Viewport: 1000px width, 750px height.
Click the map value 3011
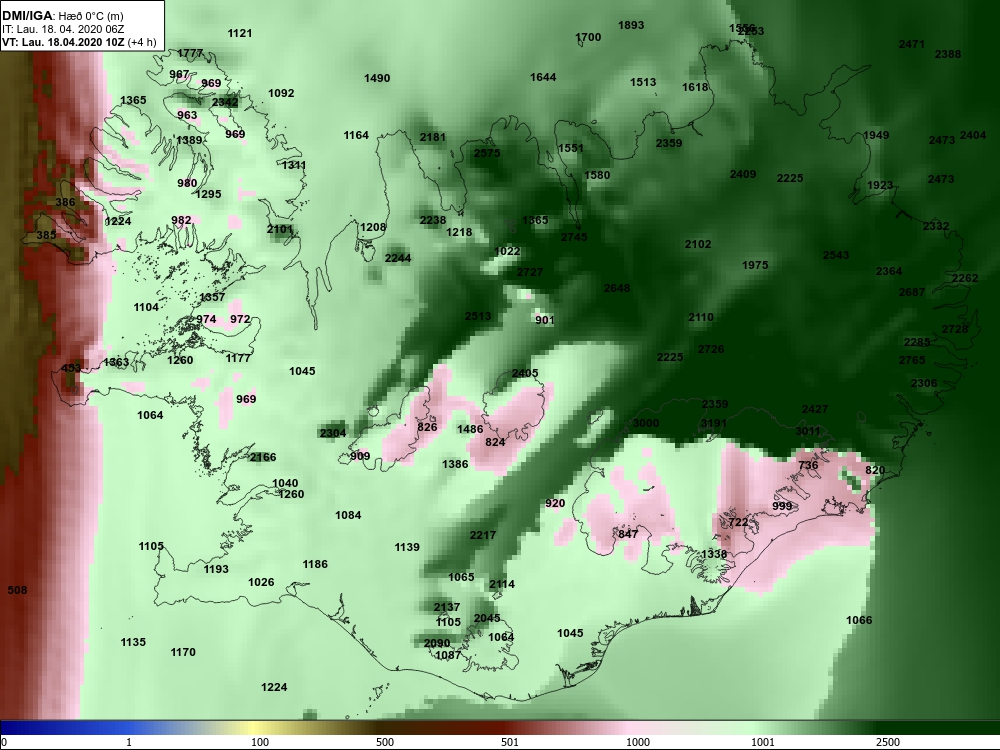pos(808,431)
